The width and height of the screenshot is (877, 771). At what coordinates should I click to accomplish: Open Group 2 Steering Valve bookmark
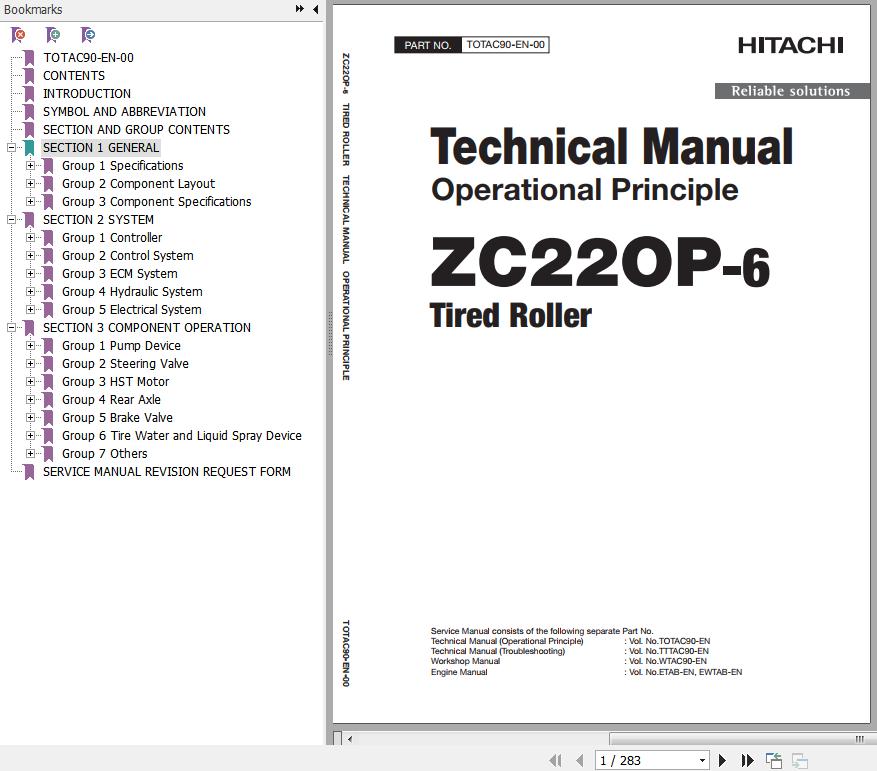tap(125, 364)
